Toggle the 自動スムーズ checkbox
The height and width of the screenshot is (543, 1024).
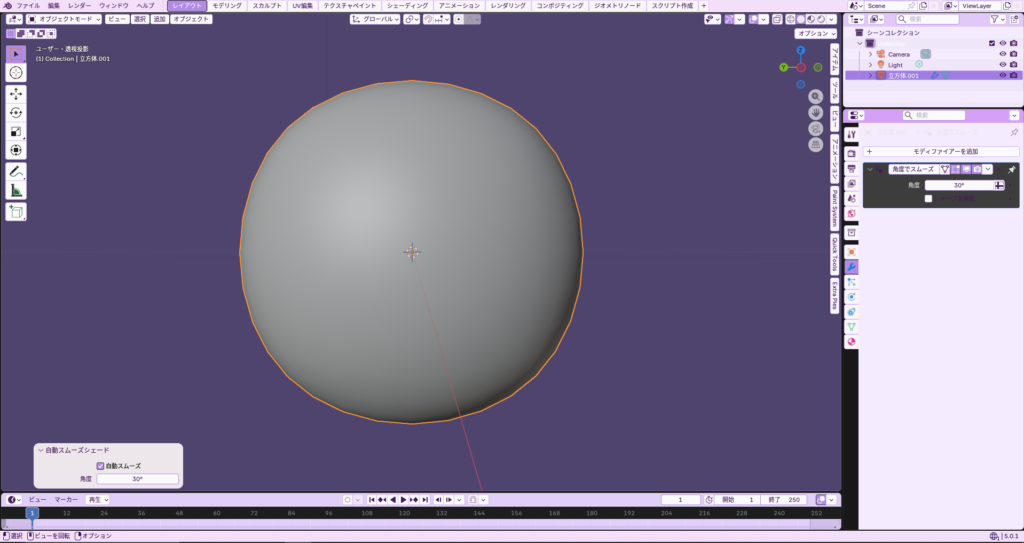[100, 465]
